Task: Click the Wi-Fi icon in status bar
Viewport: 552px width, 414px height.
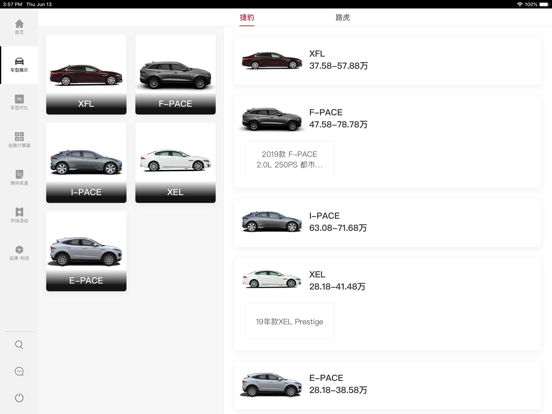Action: pyautogui.click(x=520, y=4)
